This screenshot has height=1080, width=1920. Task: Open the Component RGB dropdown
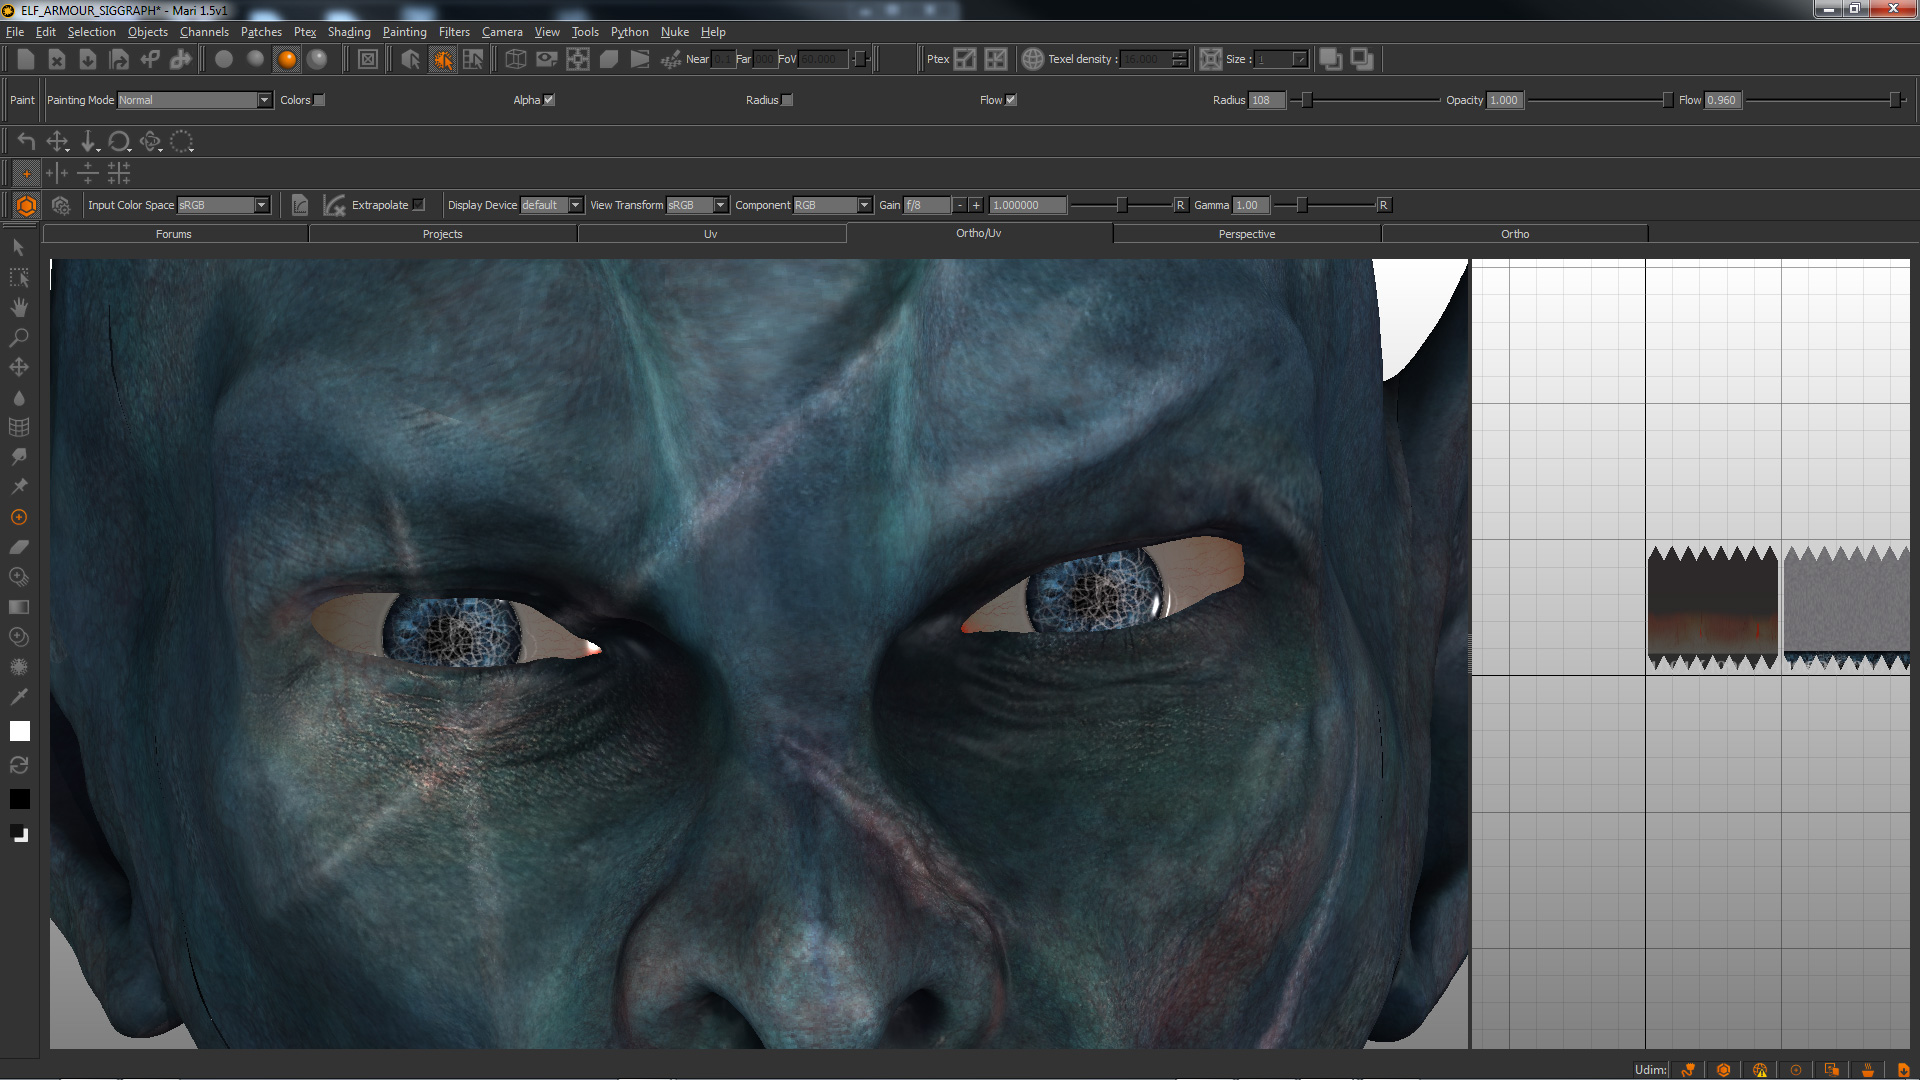click(x=833, y=205)
